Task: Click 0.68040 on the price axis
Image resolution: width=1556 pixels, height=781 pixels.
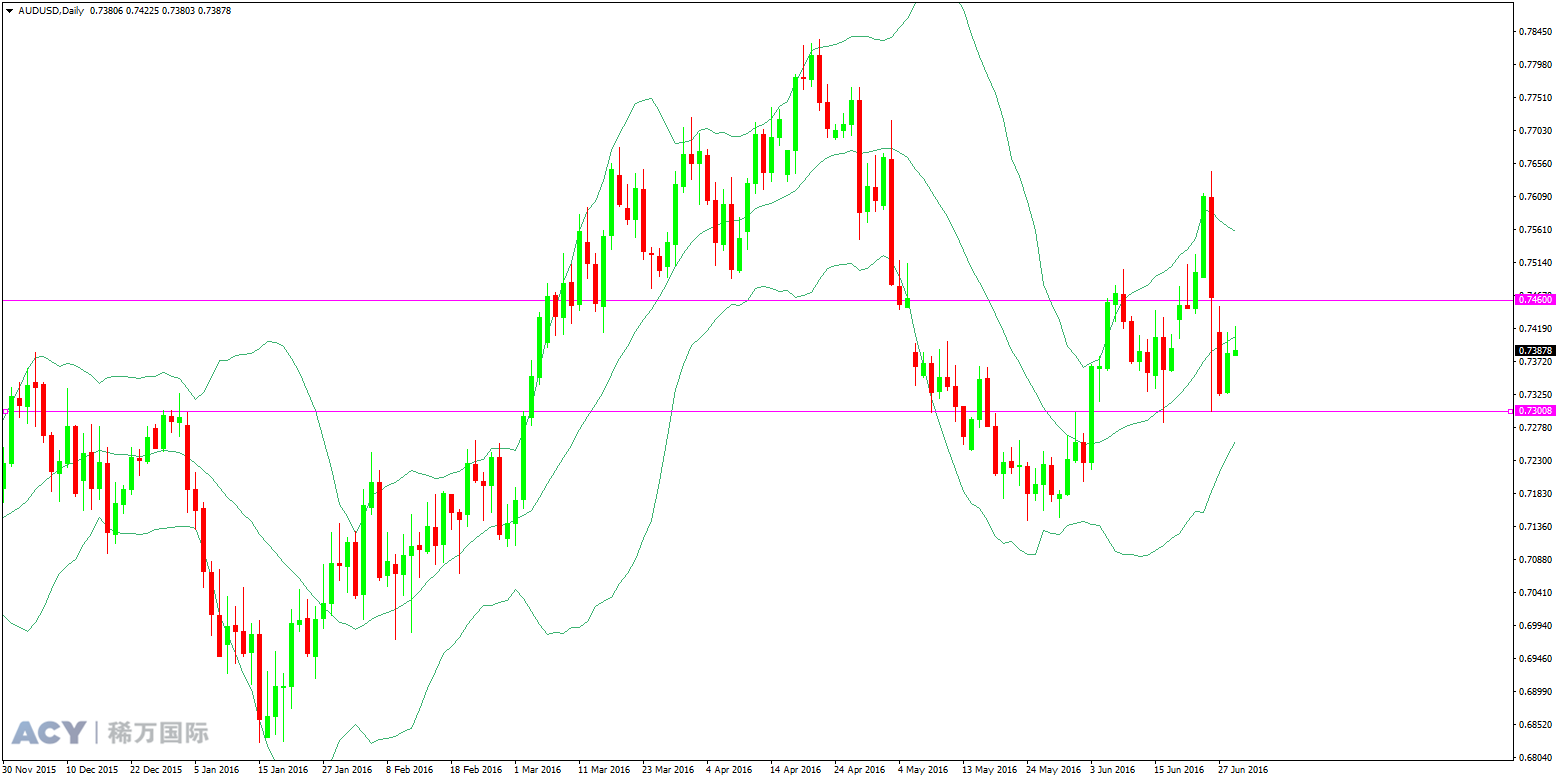Action: coord(1535,758)
